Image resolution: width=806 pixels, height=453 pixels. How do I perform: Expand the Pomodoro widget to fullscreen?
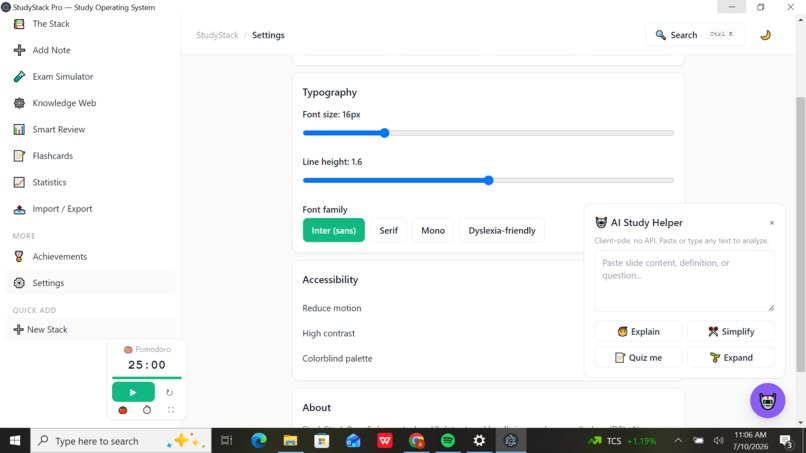coord(171,410)
